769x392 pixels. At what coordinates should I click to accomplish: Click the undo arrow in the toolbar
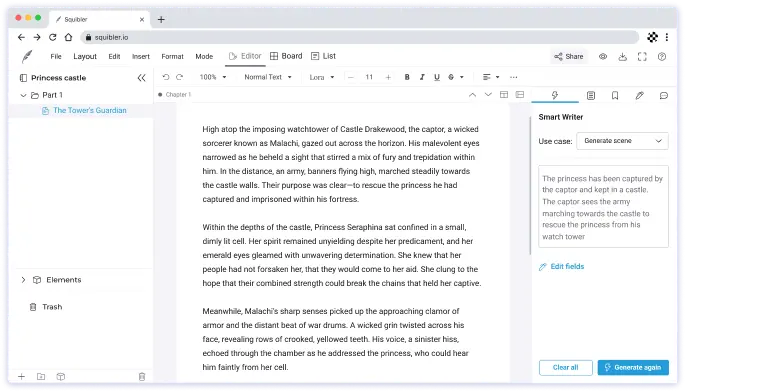166,77
